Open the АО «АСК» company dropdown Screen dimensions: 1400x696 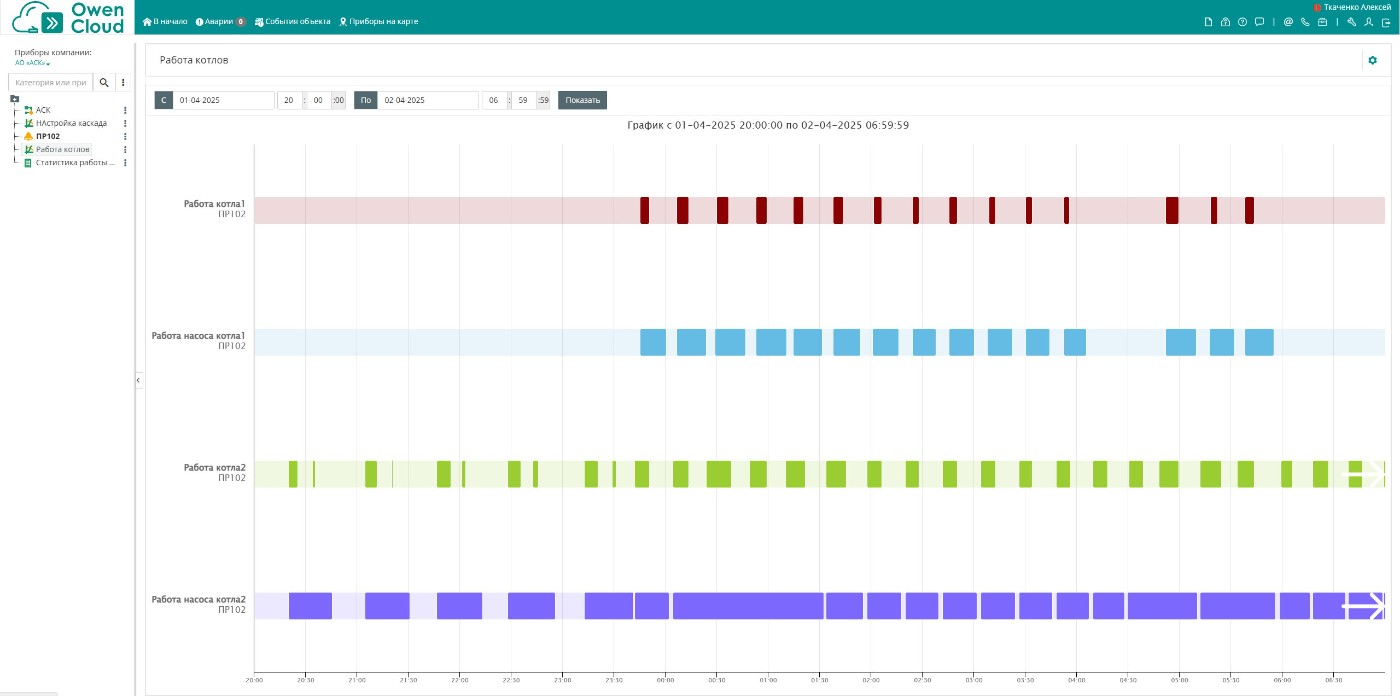tap(32, 63)
